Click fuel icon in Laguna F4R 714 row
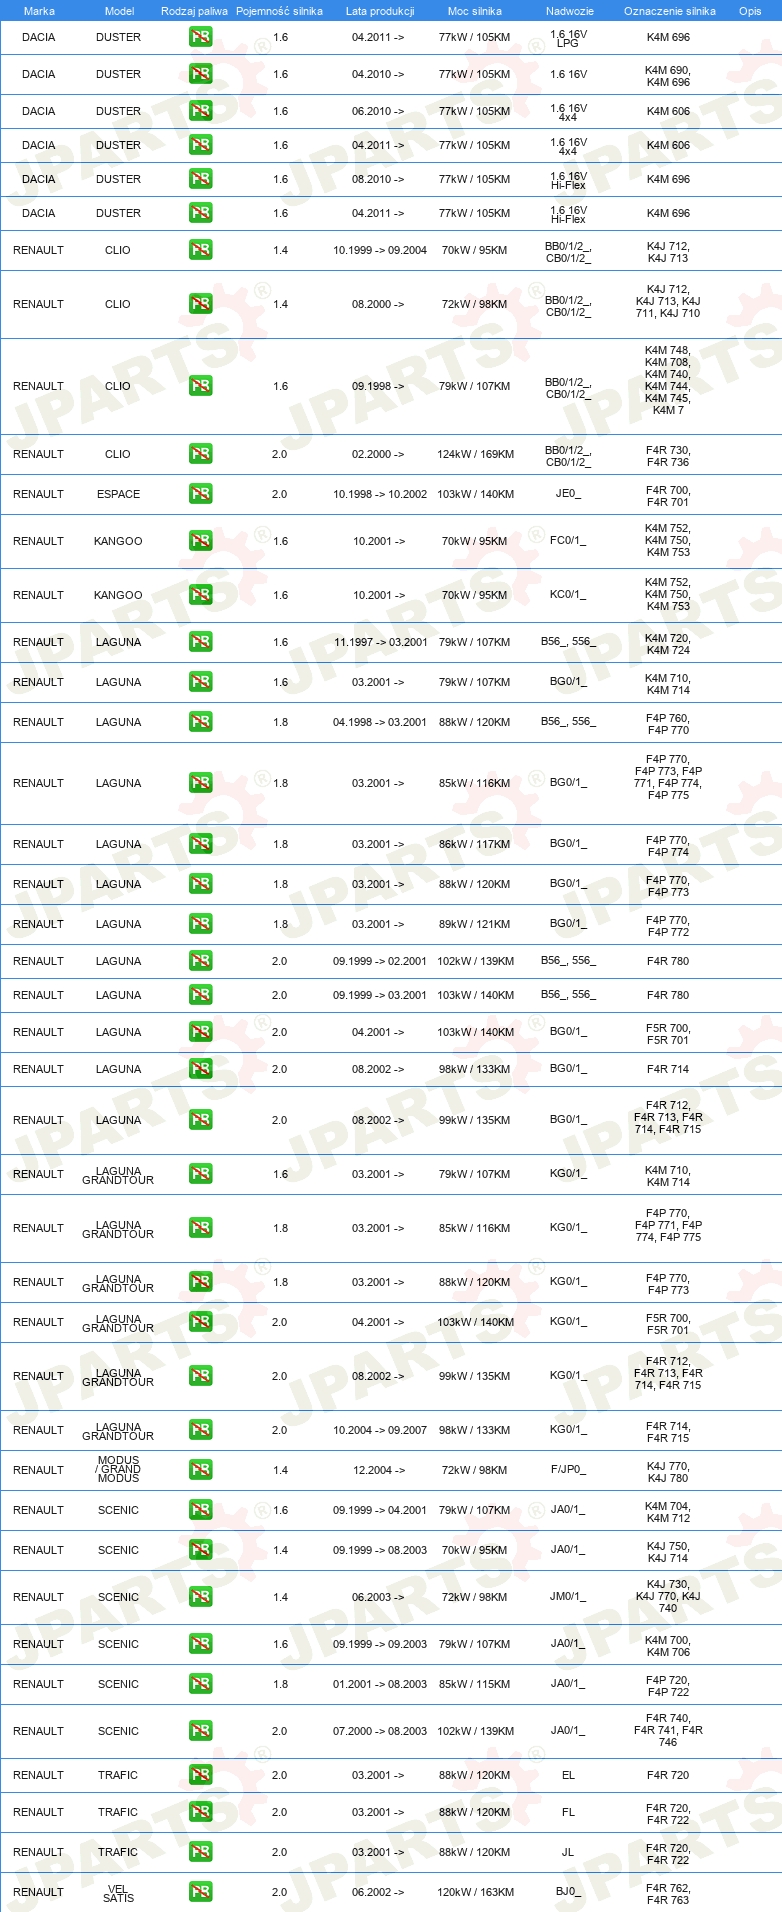782x1912 pixels. 201,1069
